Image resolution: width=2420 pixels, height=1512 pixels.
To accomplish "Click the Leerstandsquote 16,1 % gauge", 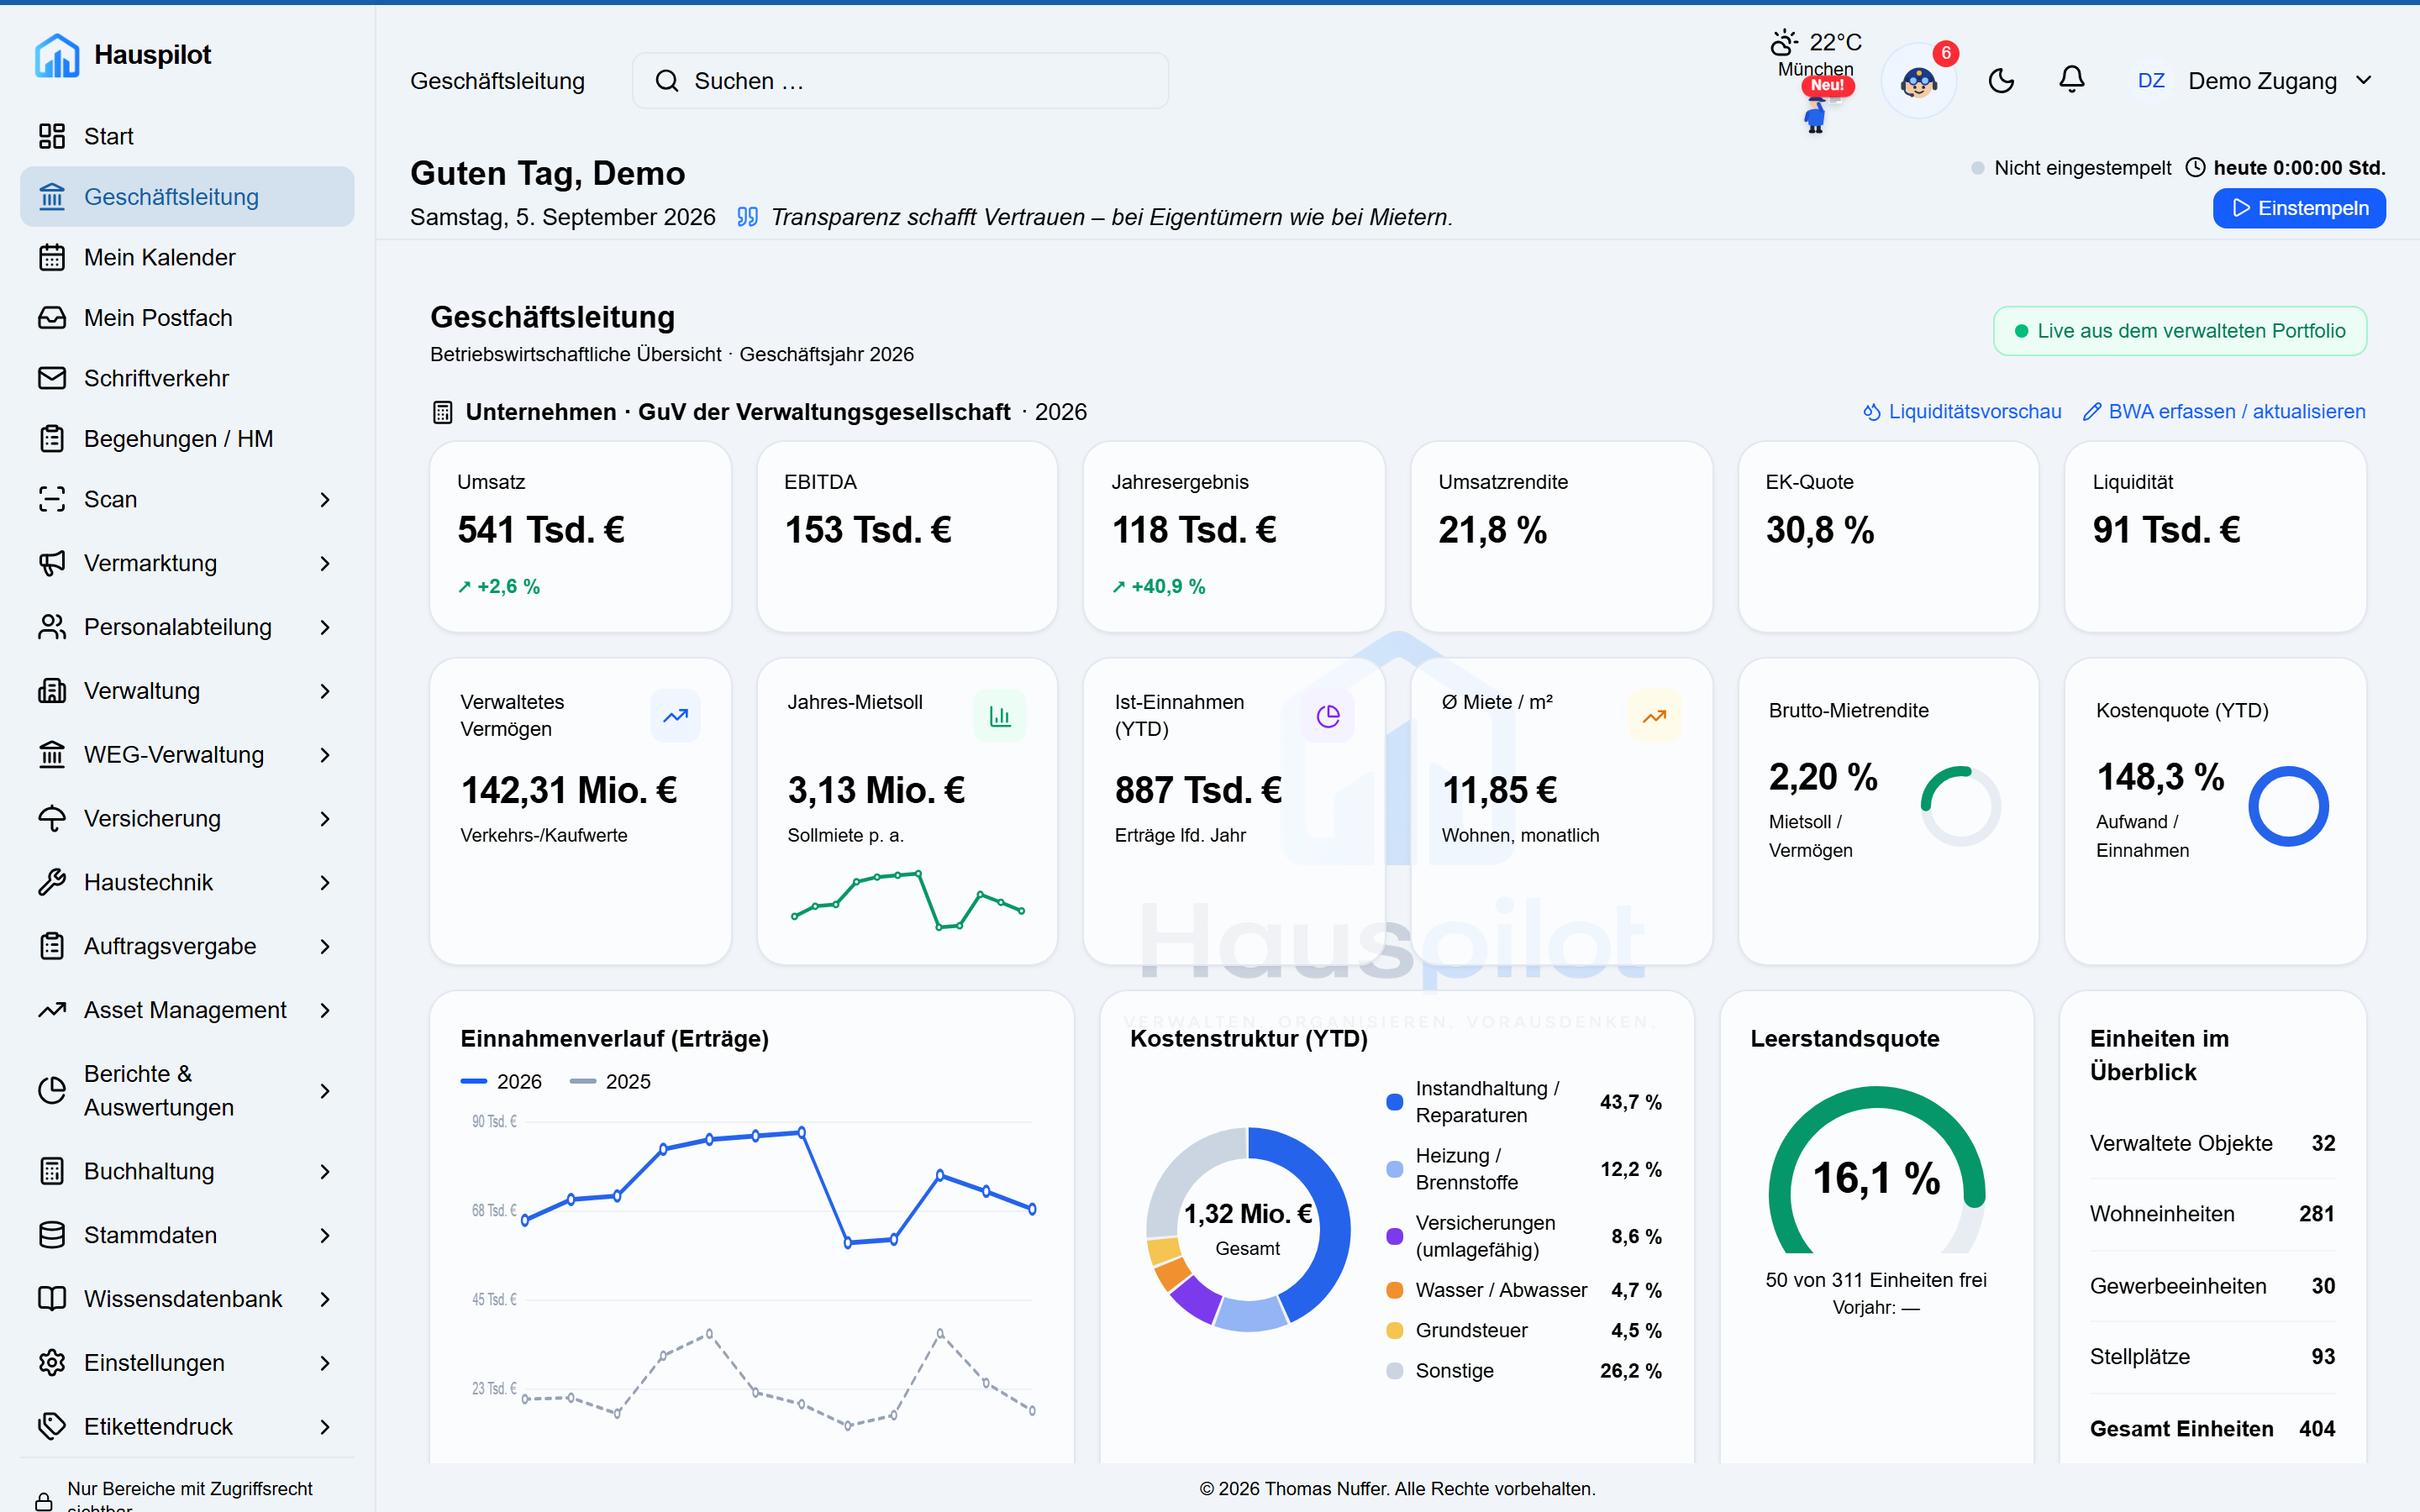I will 1877,1170.
